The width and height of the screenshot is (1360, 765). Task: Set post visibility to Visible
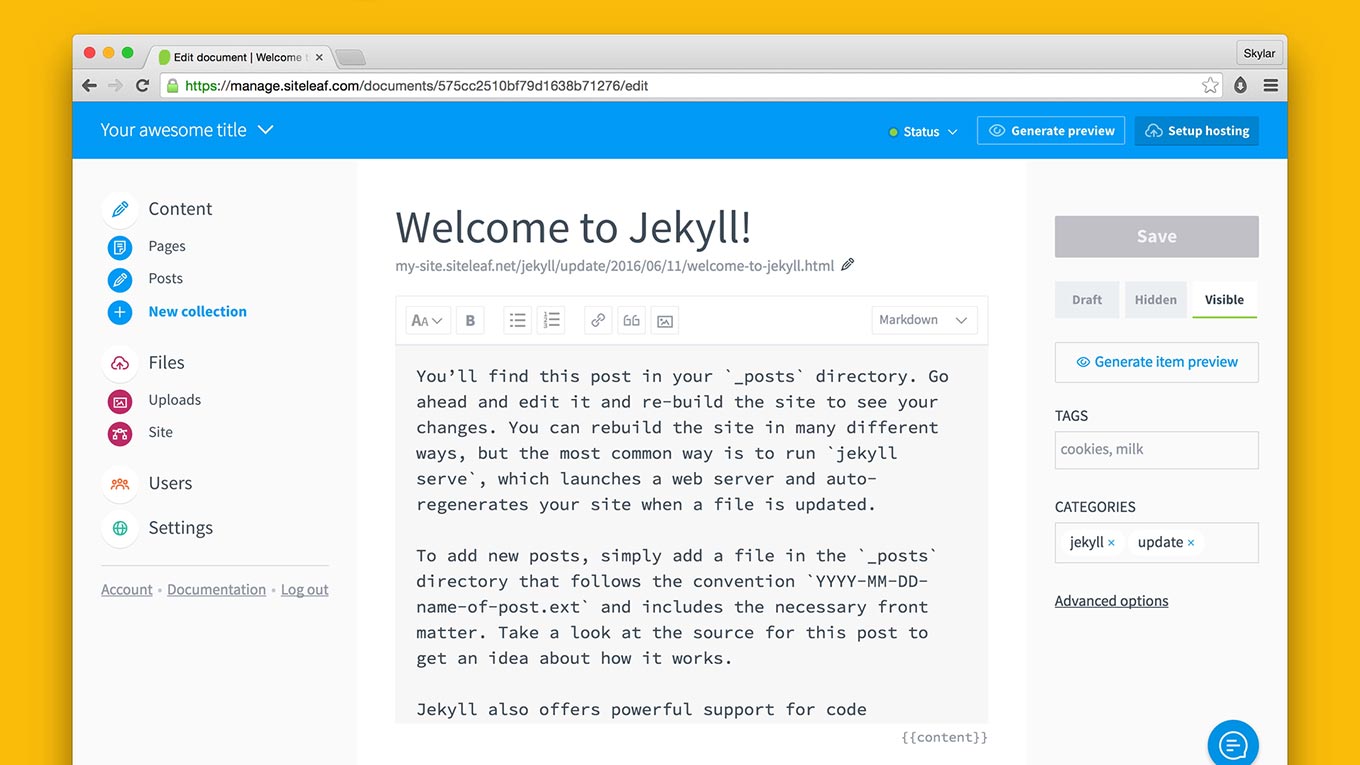[1225, 300]
